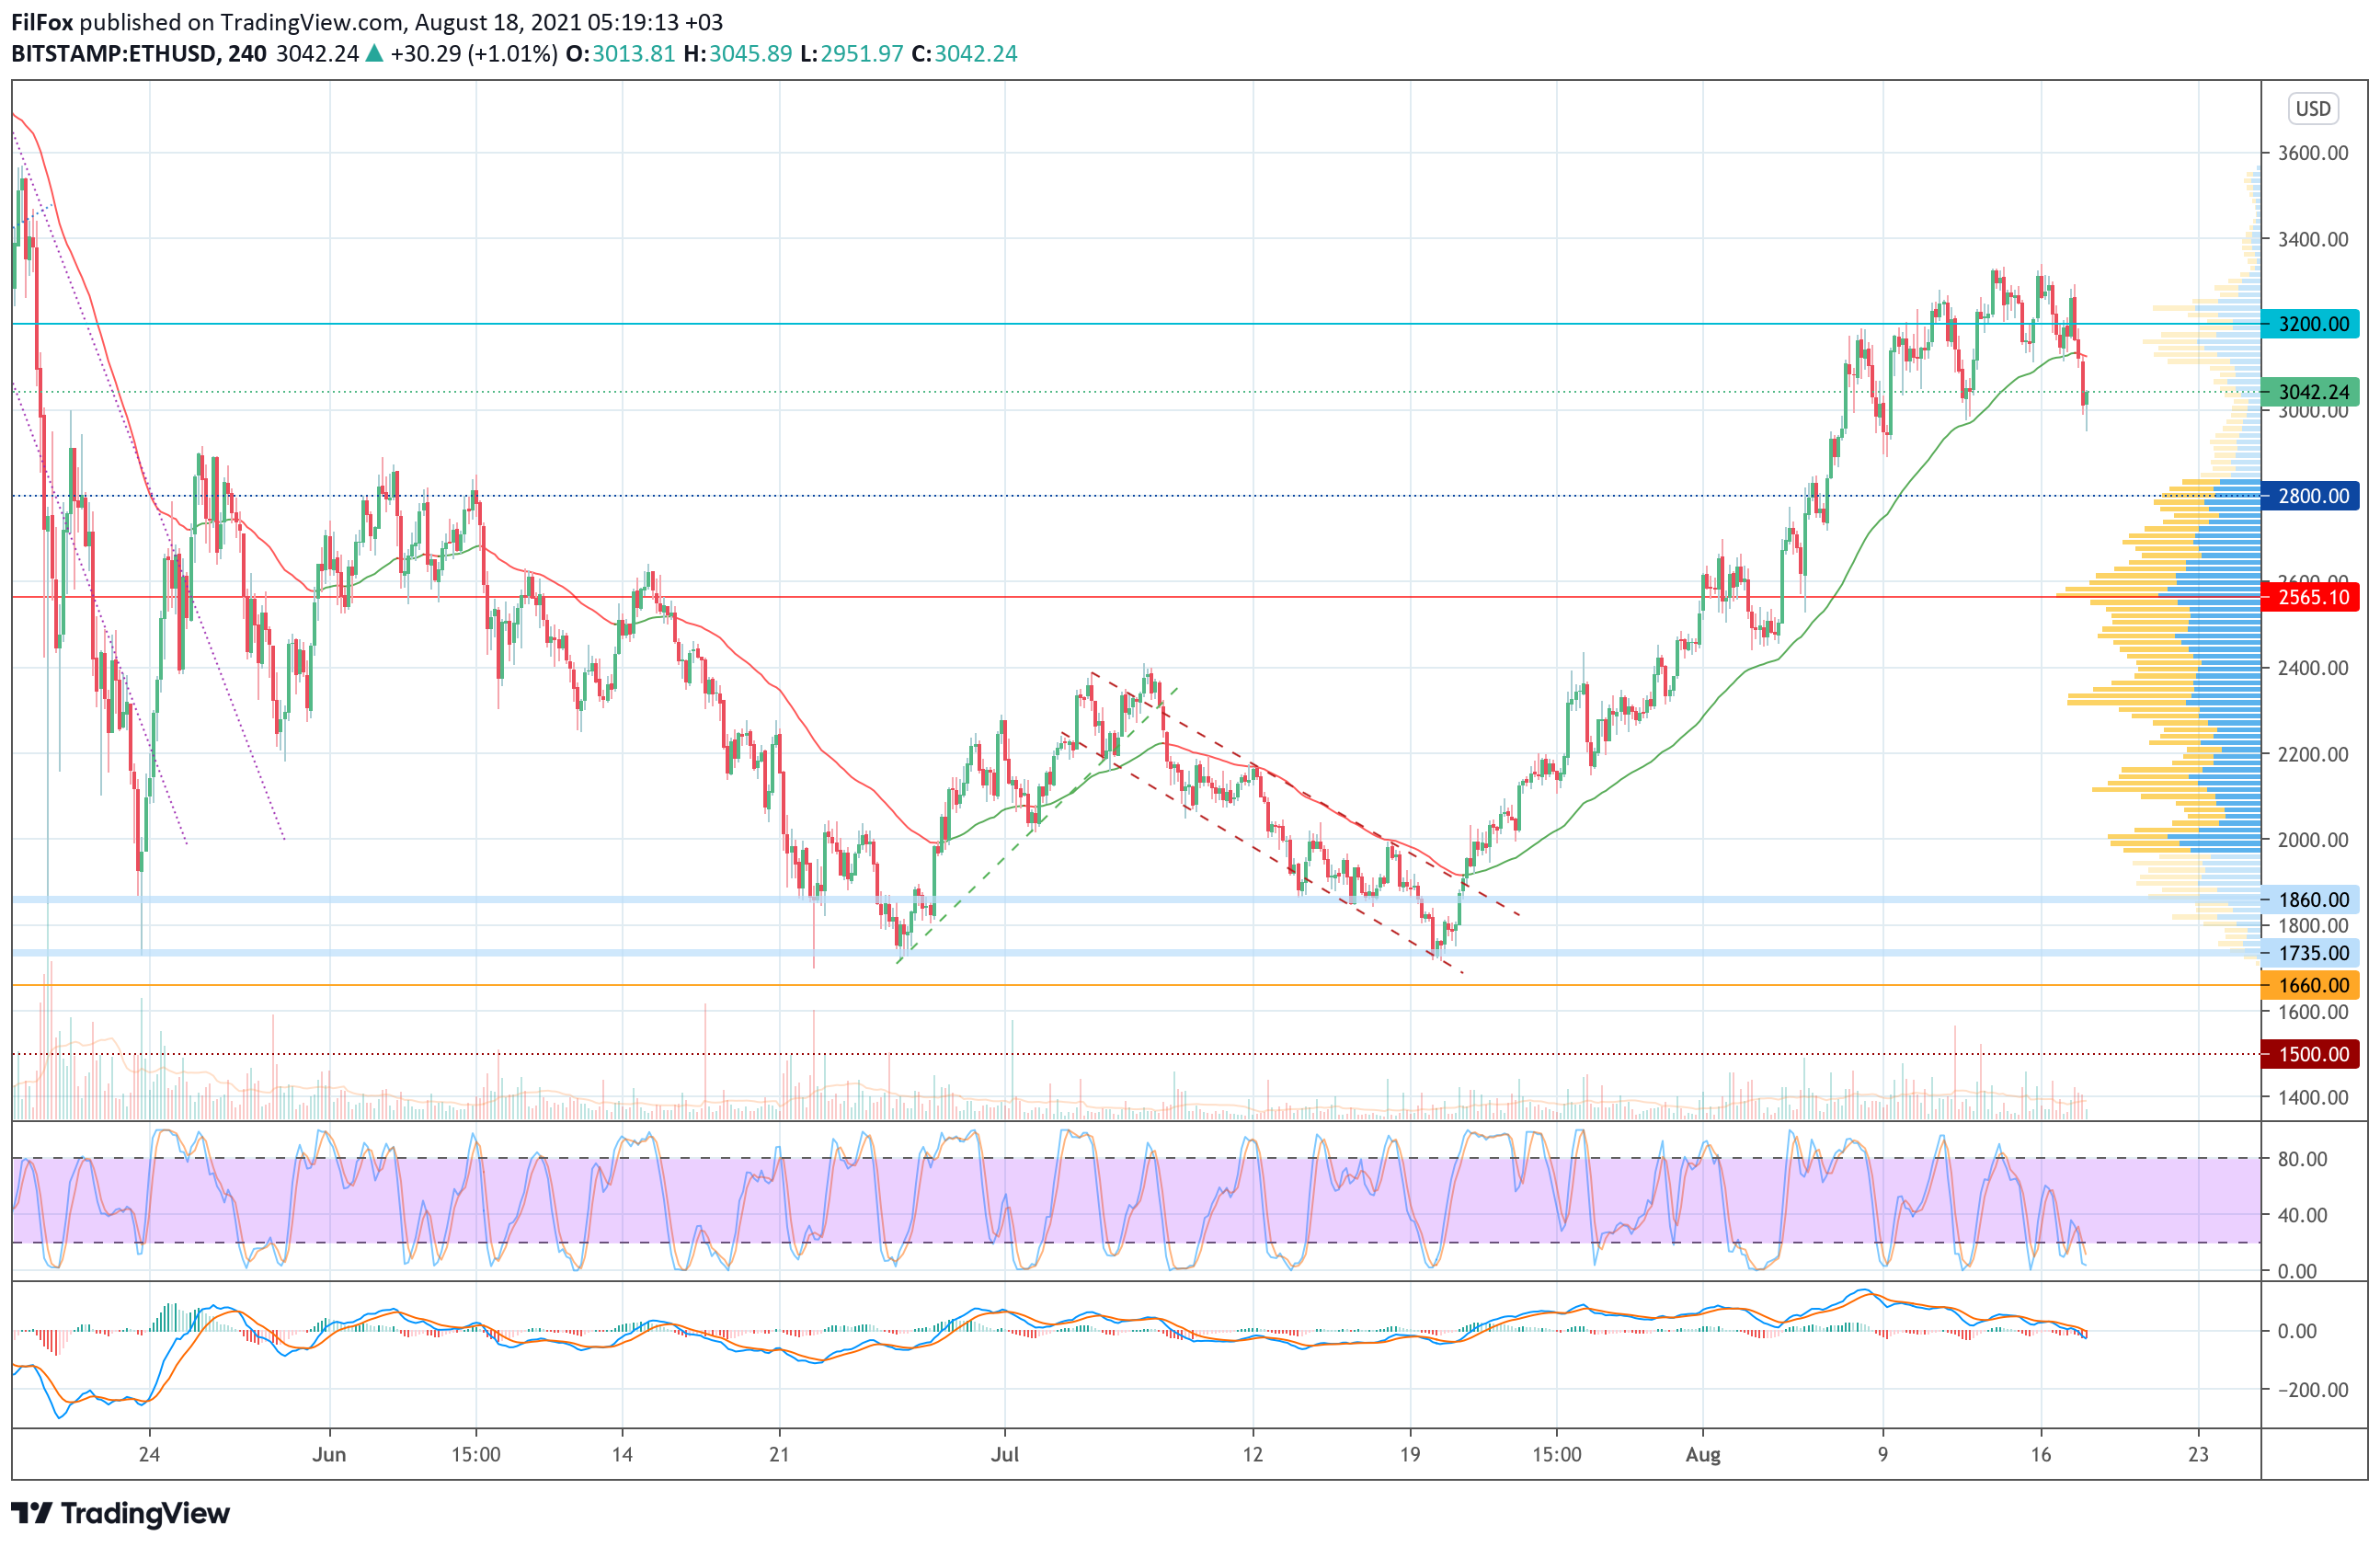Click the 80.00 stochastic level label
The width and height of the screenshot is (2380, 1547).
pyautogui.click(x=2302, y=1159)
